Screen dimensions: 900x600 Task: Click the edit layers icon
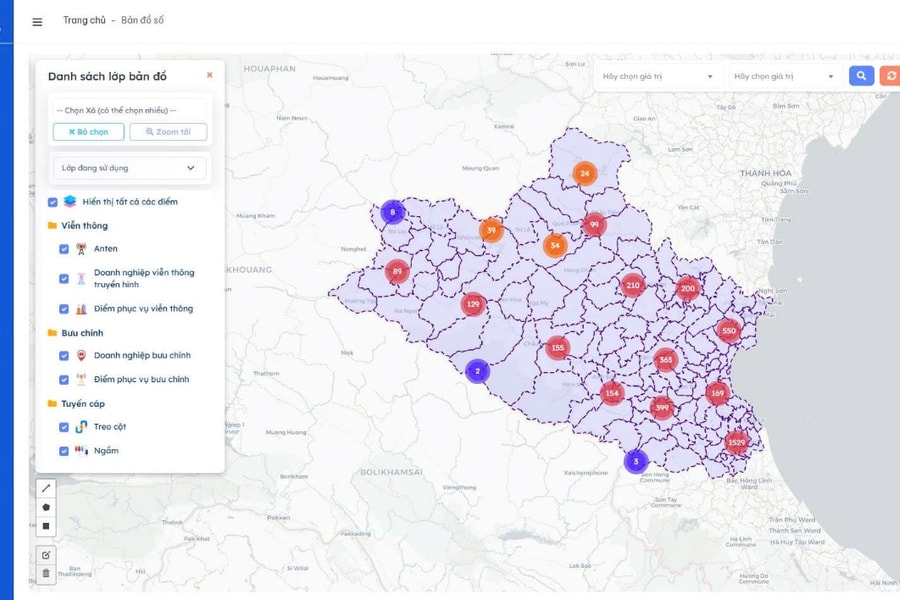(45, 555)
